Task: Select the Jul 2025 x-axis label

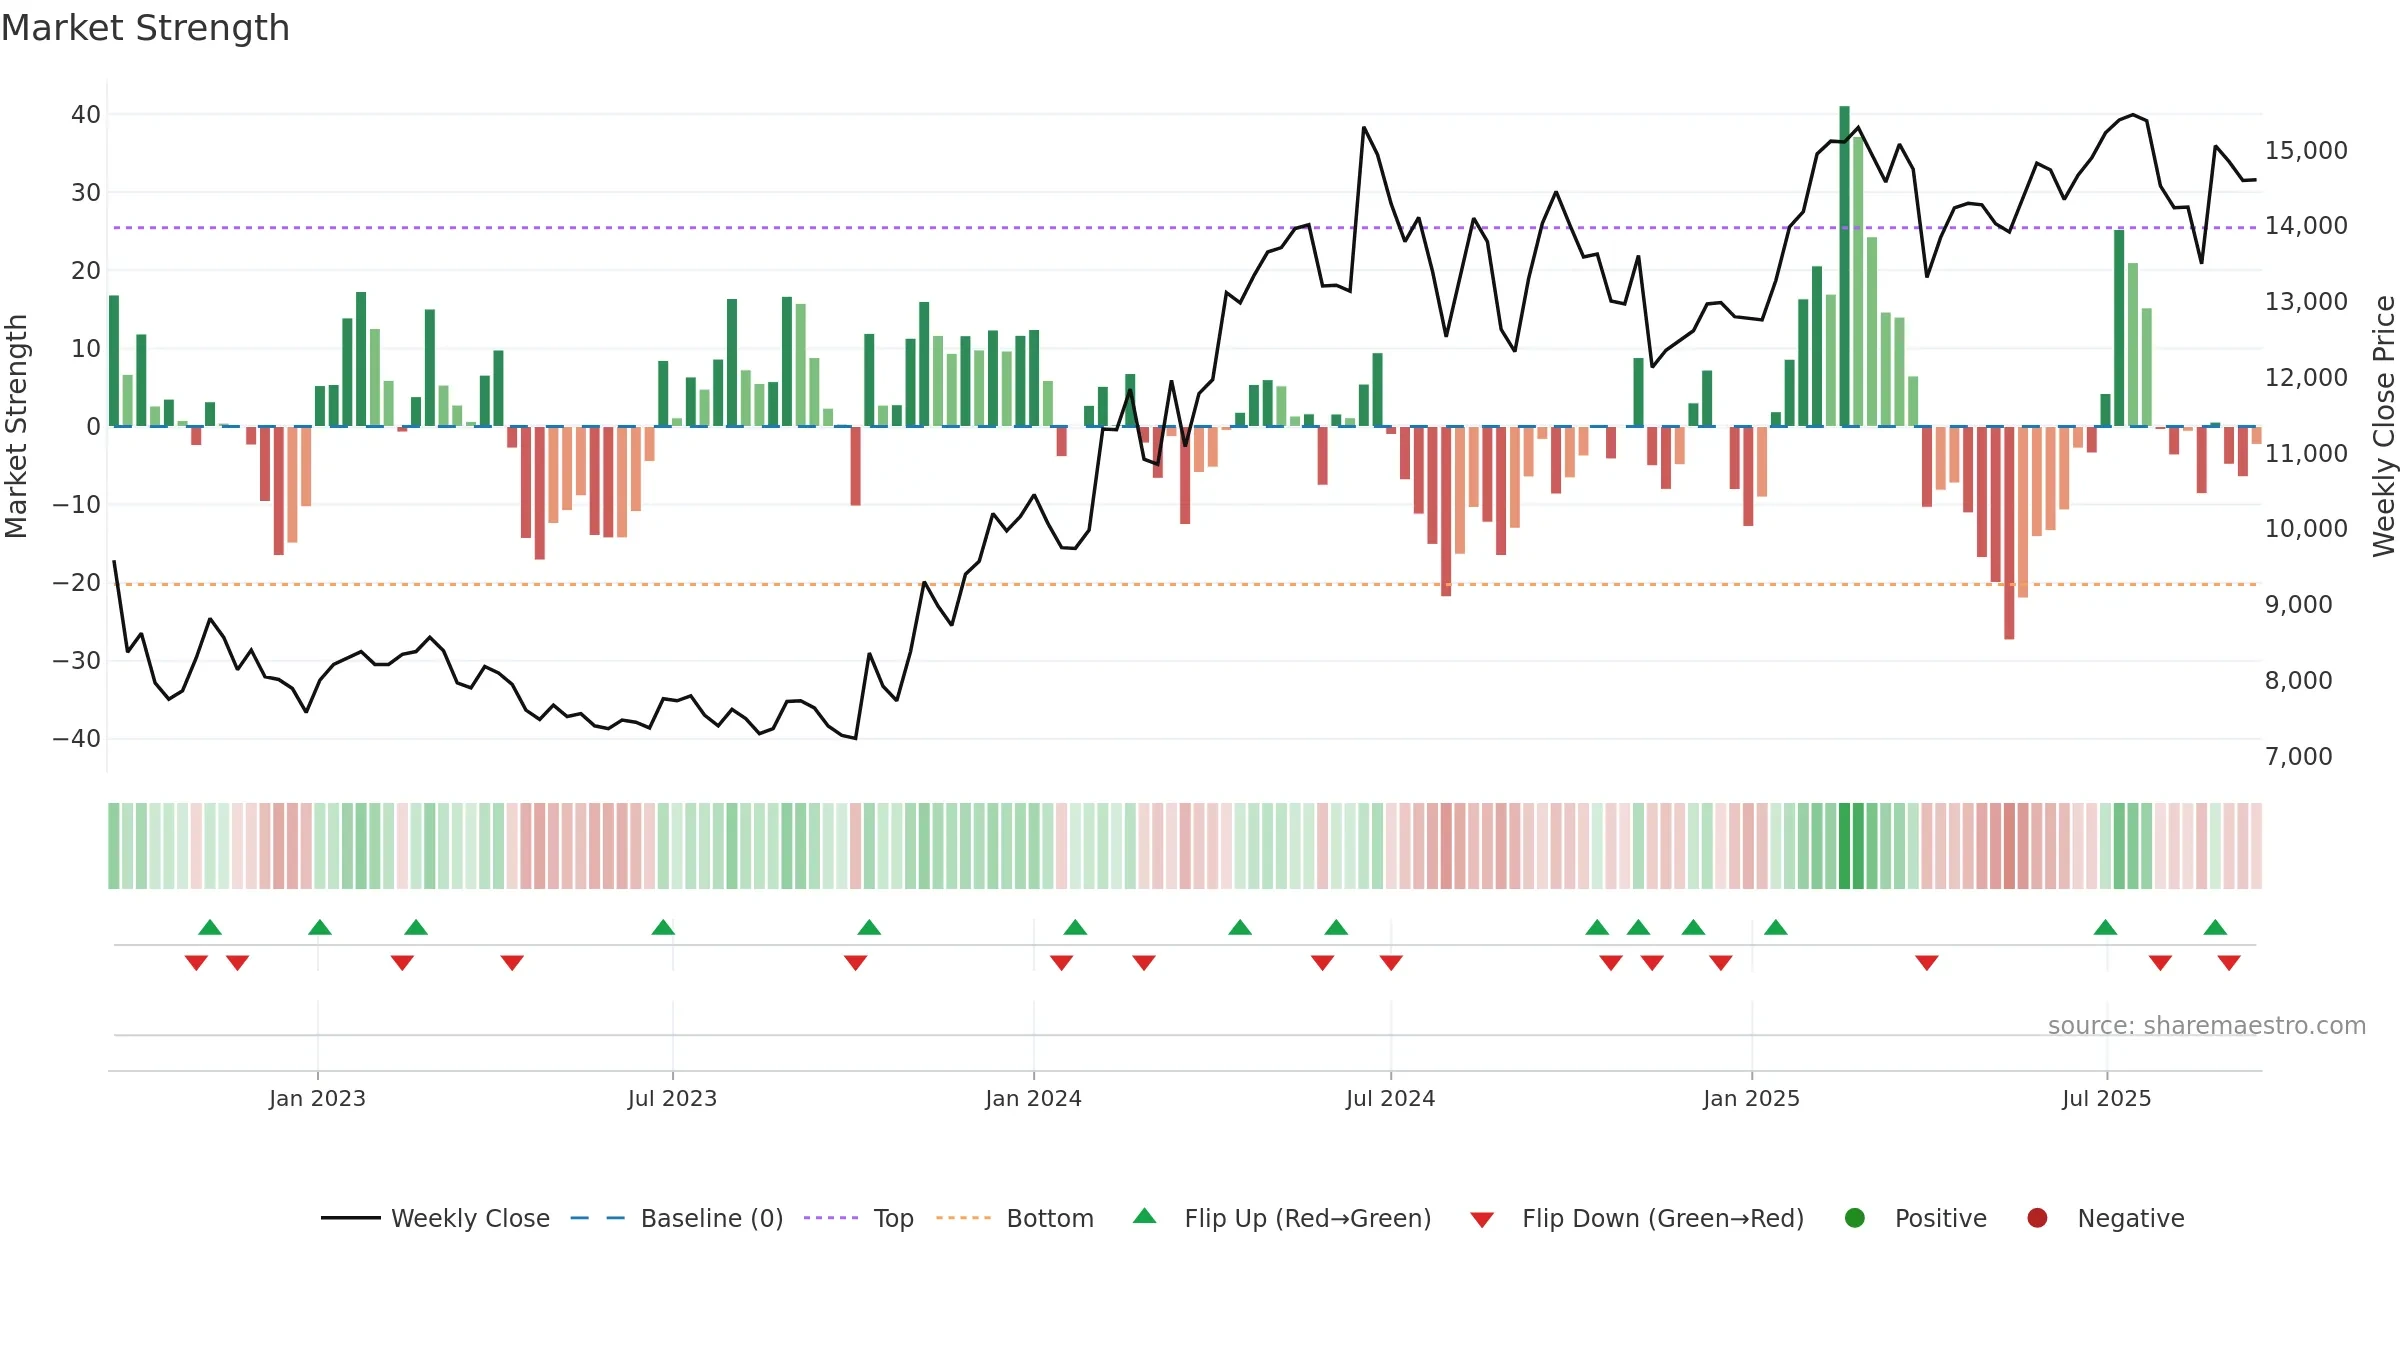Action: tap(2106, 1098)
